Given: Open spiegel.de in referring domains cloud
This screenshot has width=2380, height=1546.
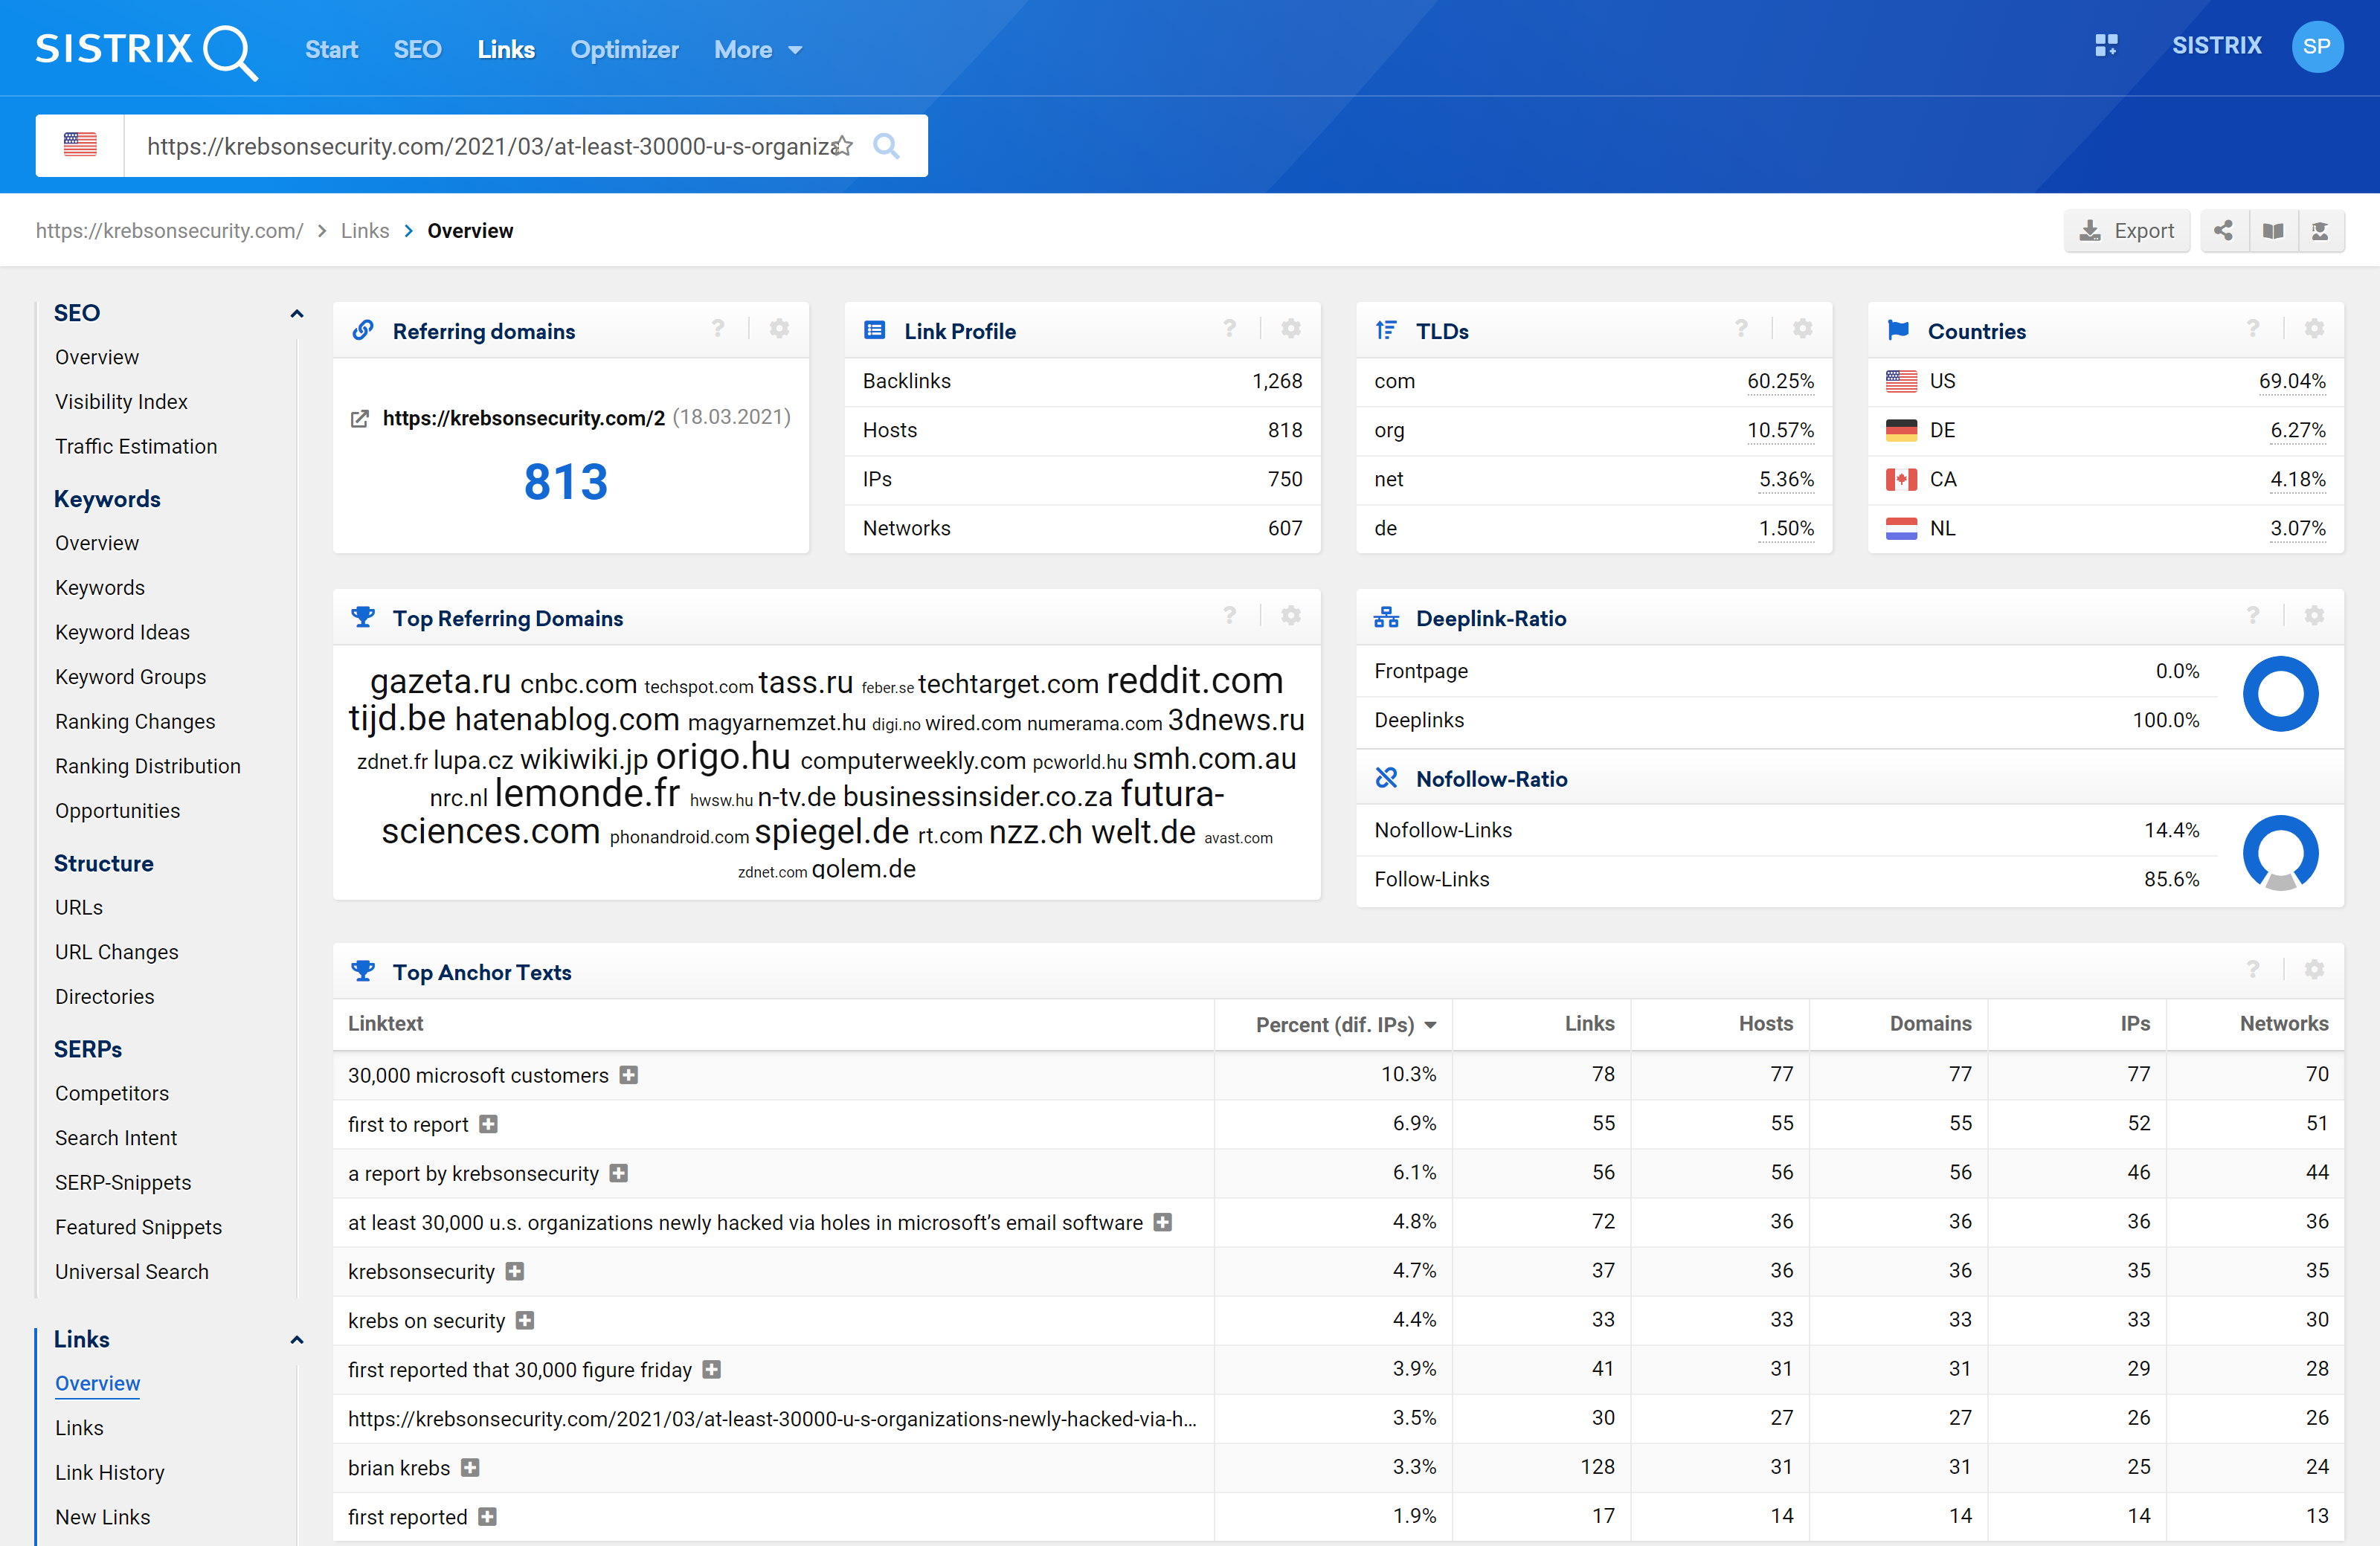Looking at the screenshot, I should click(x=832, y=831).
